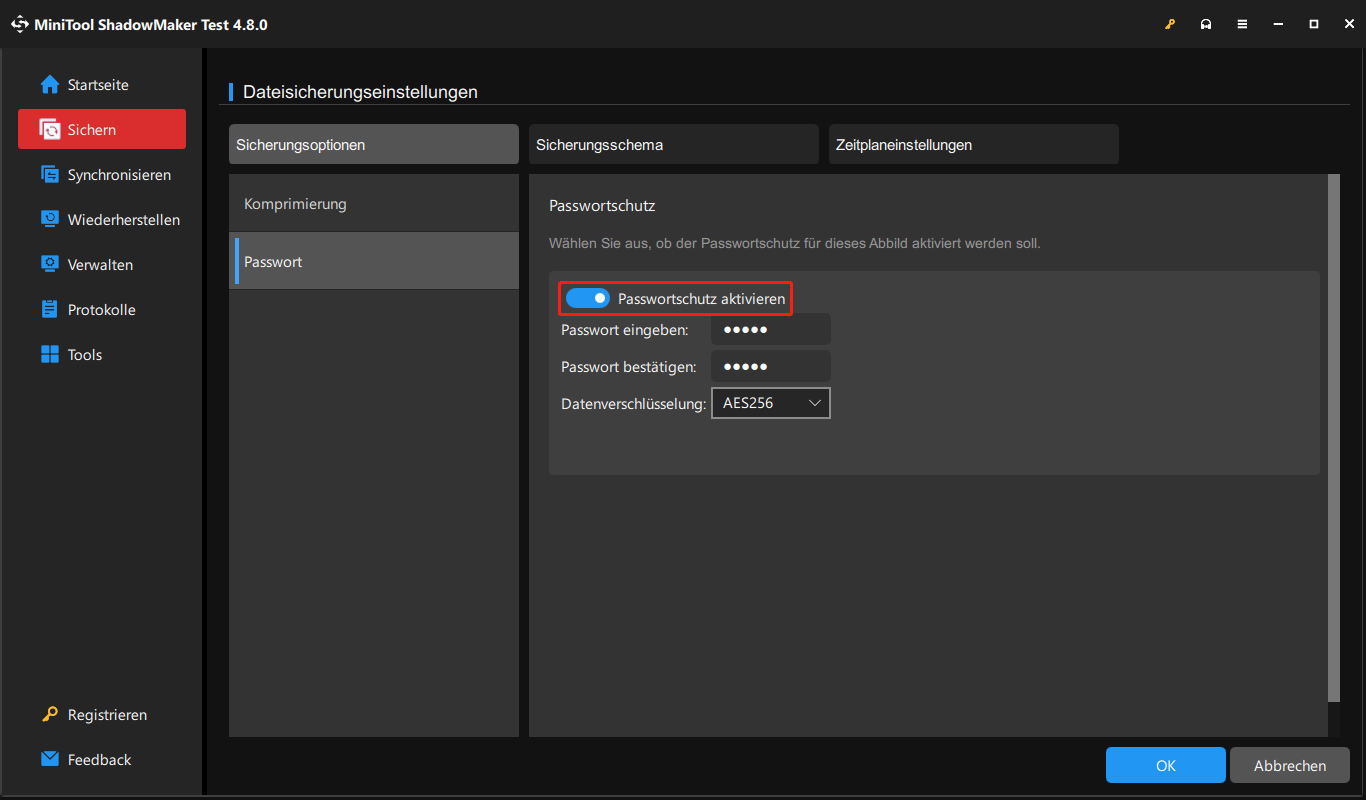Viewport: 1366px width, 800px height.
Task: Select the Komprimierung settings category
Action: (x=296, y=202)
